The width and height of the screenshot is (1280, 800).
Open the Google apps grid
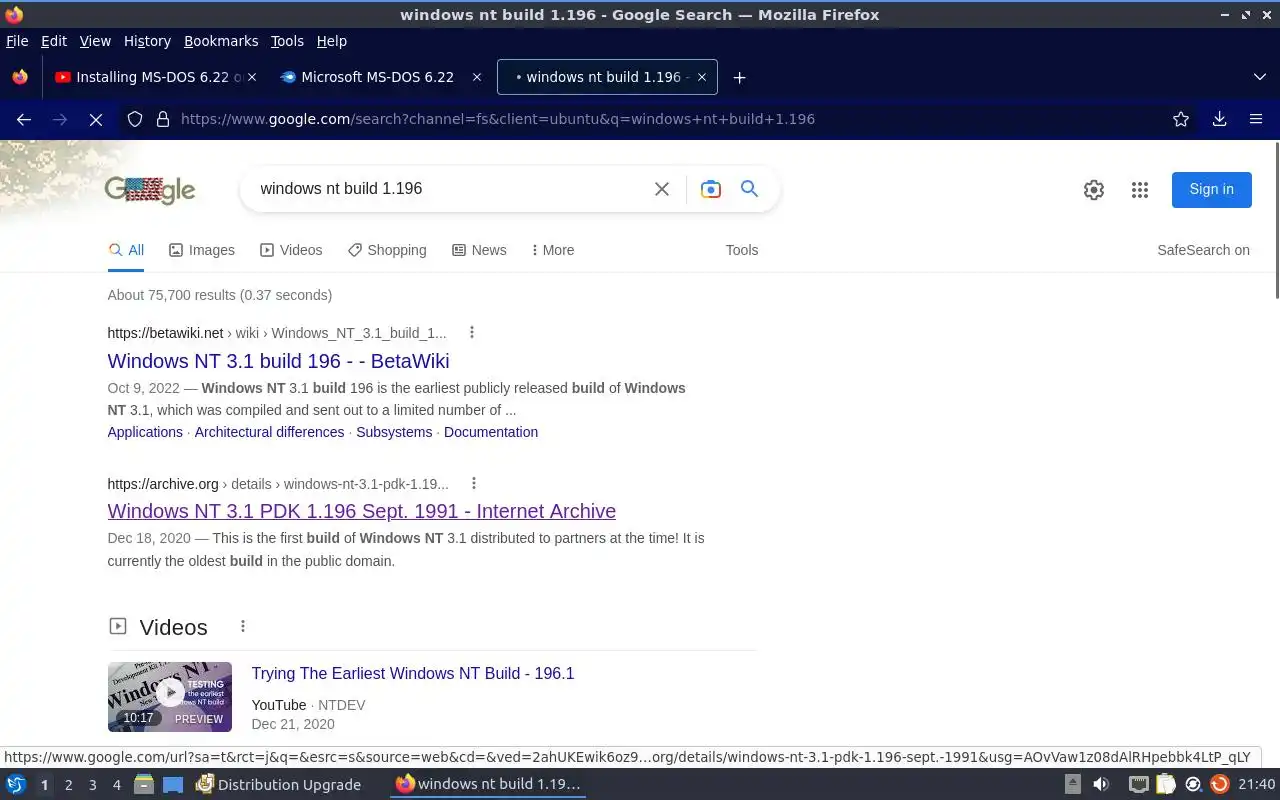pos(1140,190)
